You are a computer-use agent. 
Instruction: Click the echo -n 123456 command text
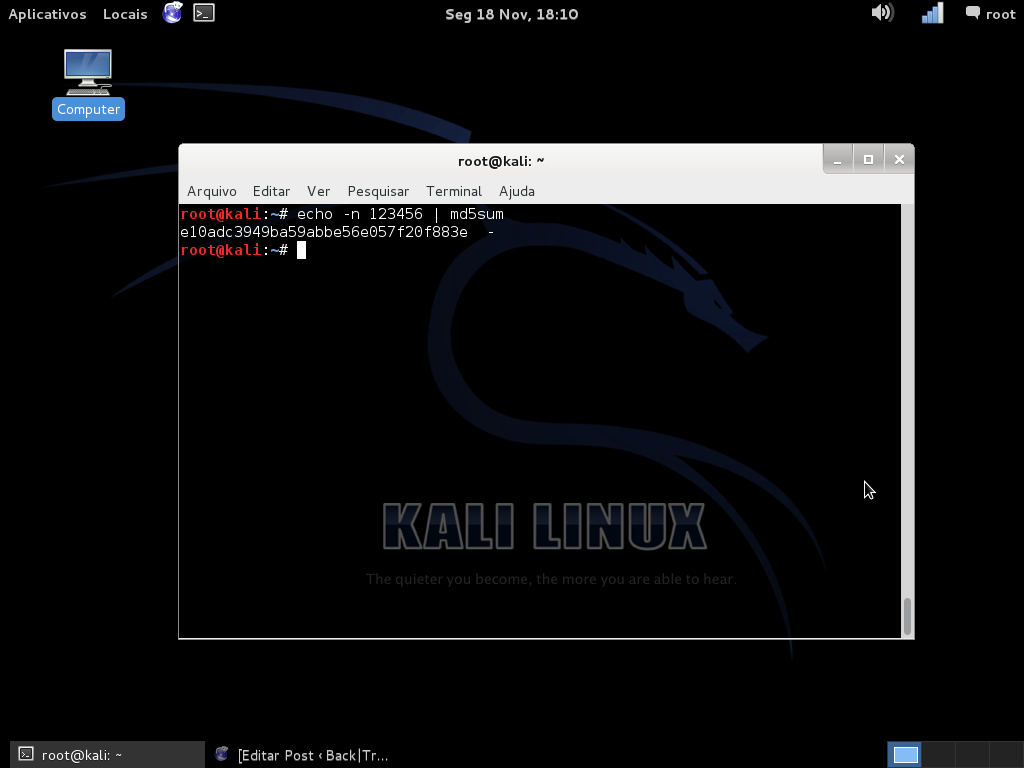pyautogui.click(x=360, y=214)
